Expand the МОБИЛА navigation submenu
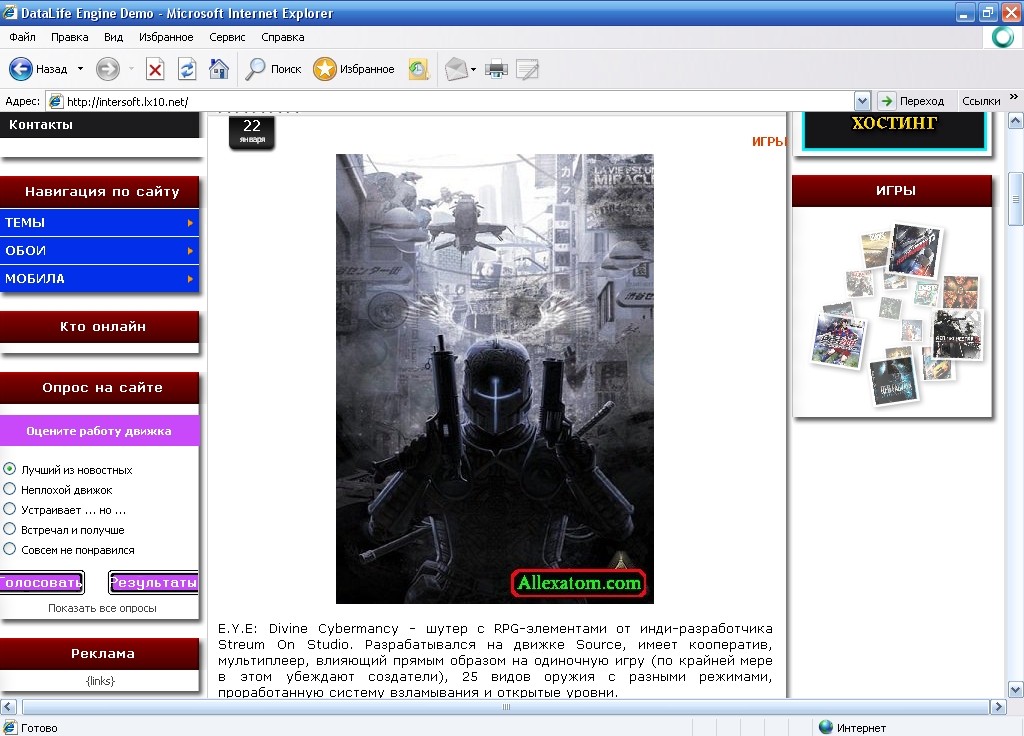The image size is (1024, 736). coord(190,279)
